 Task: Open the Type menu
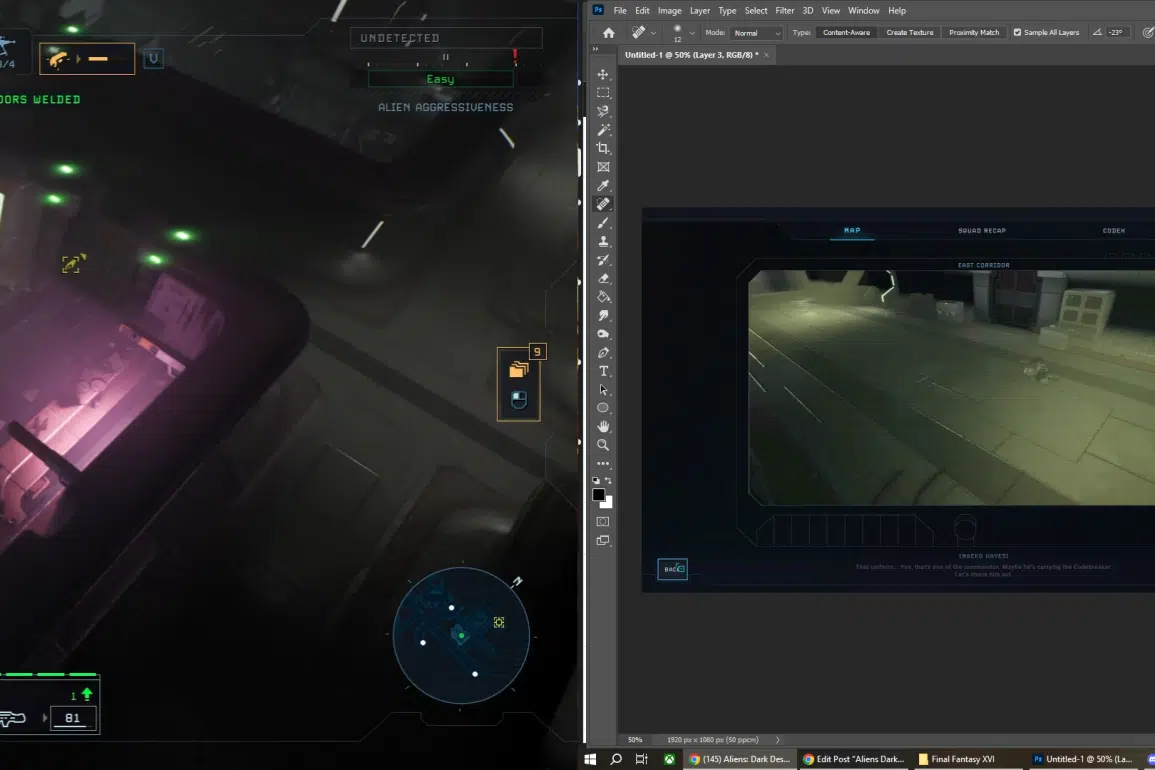pos(727,10)
